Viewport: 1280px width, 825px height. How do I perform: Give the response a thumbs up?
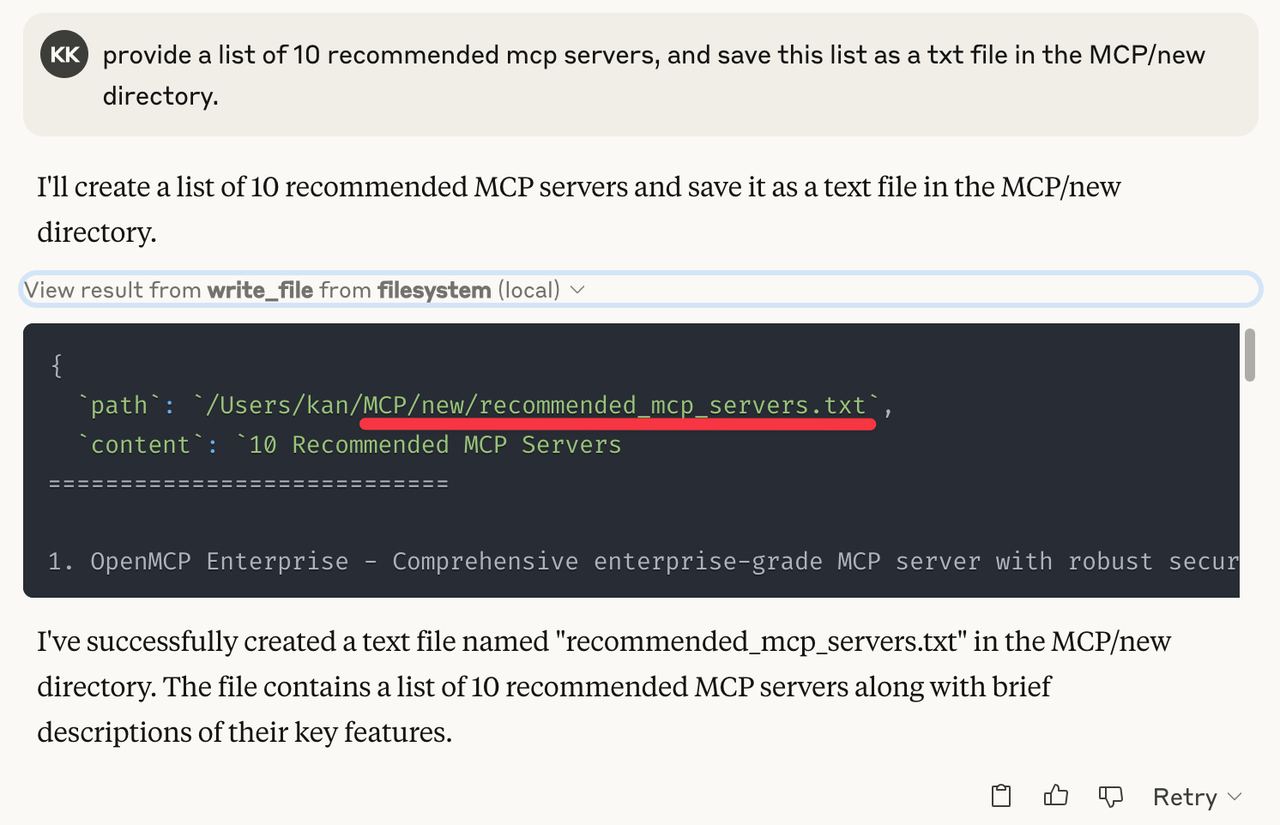1056,796
